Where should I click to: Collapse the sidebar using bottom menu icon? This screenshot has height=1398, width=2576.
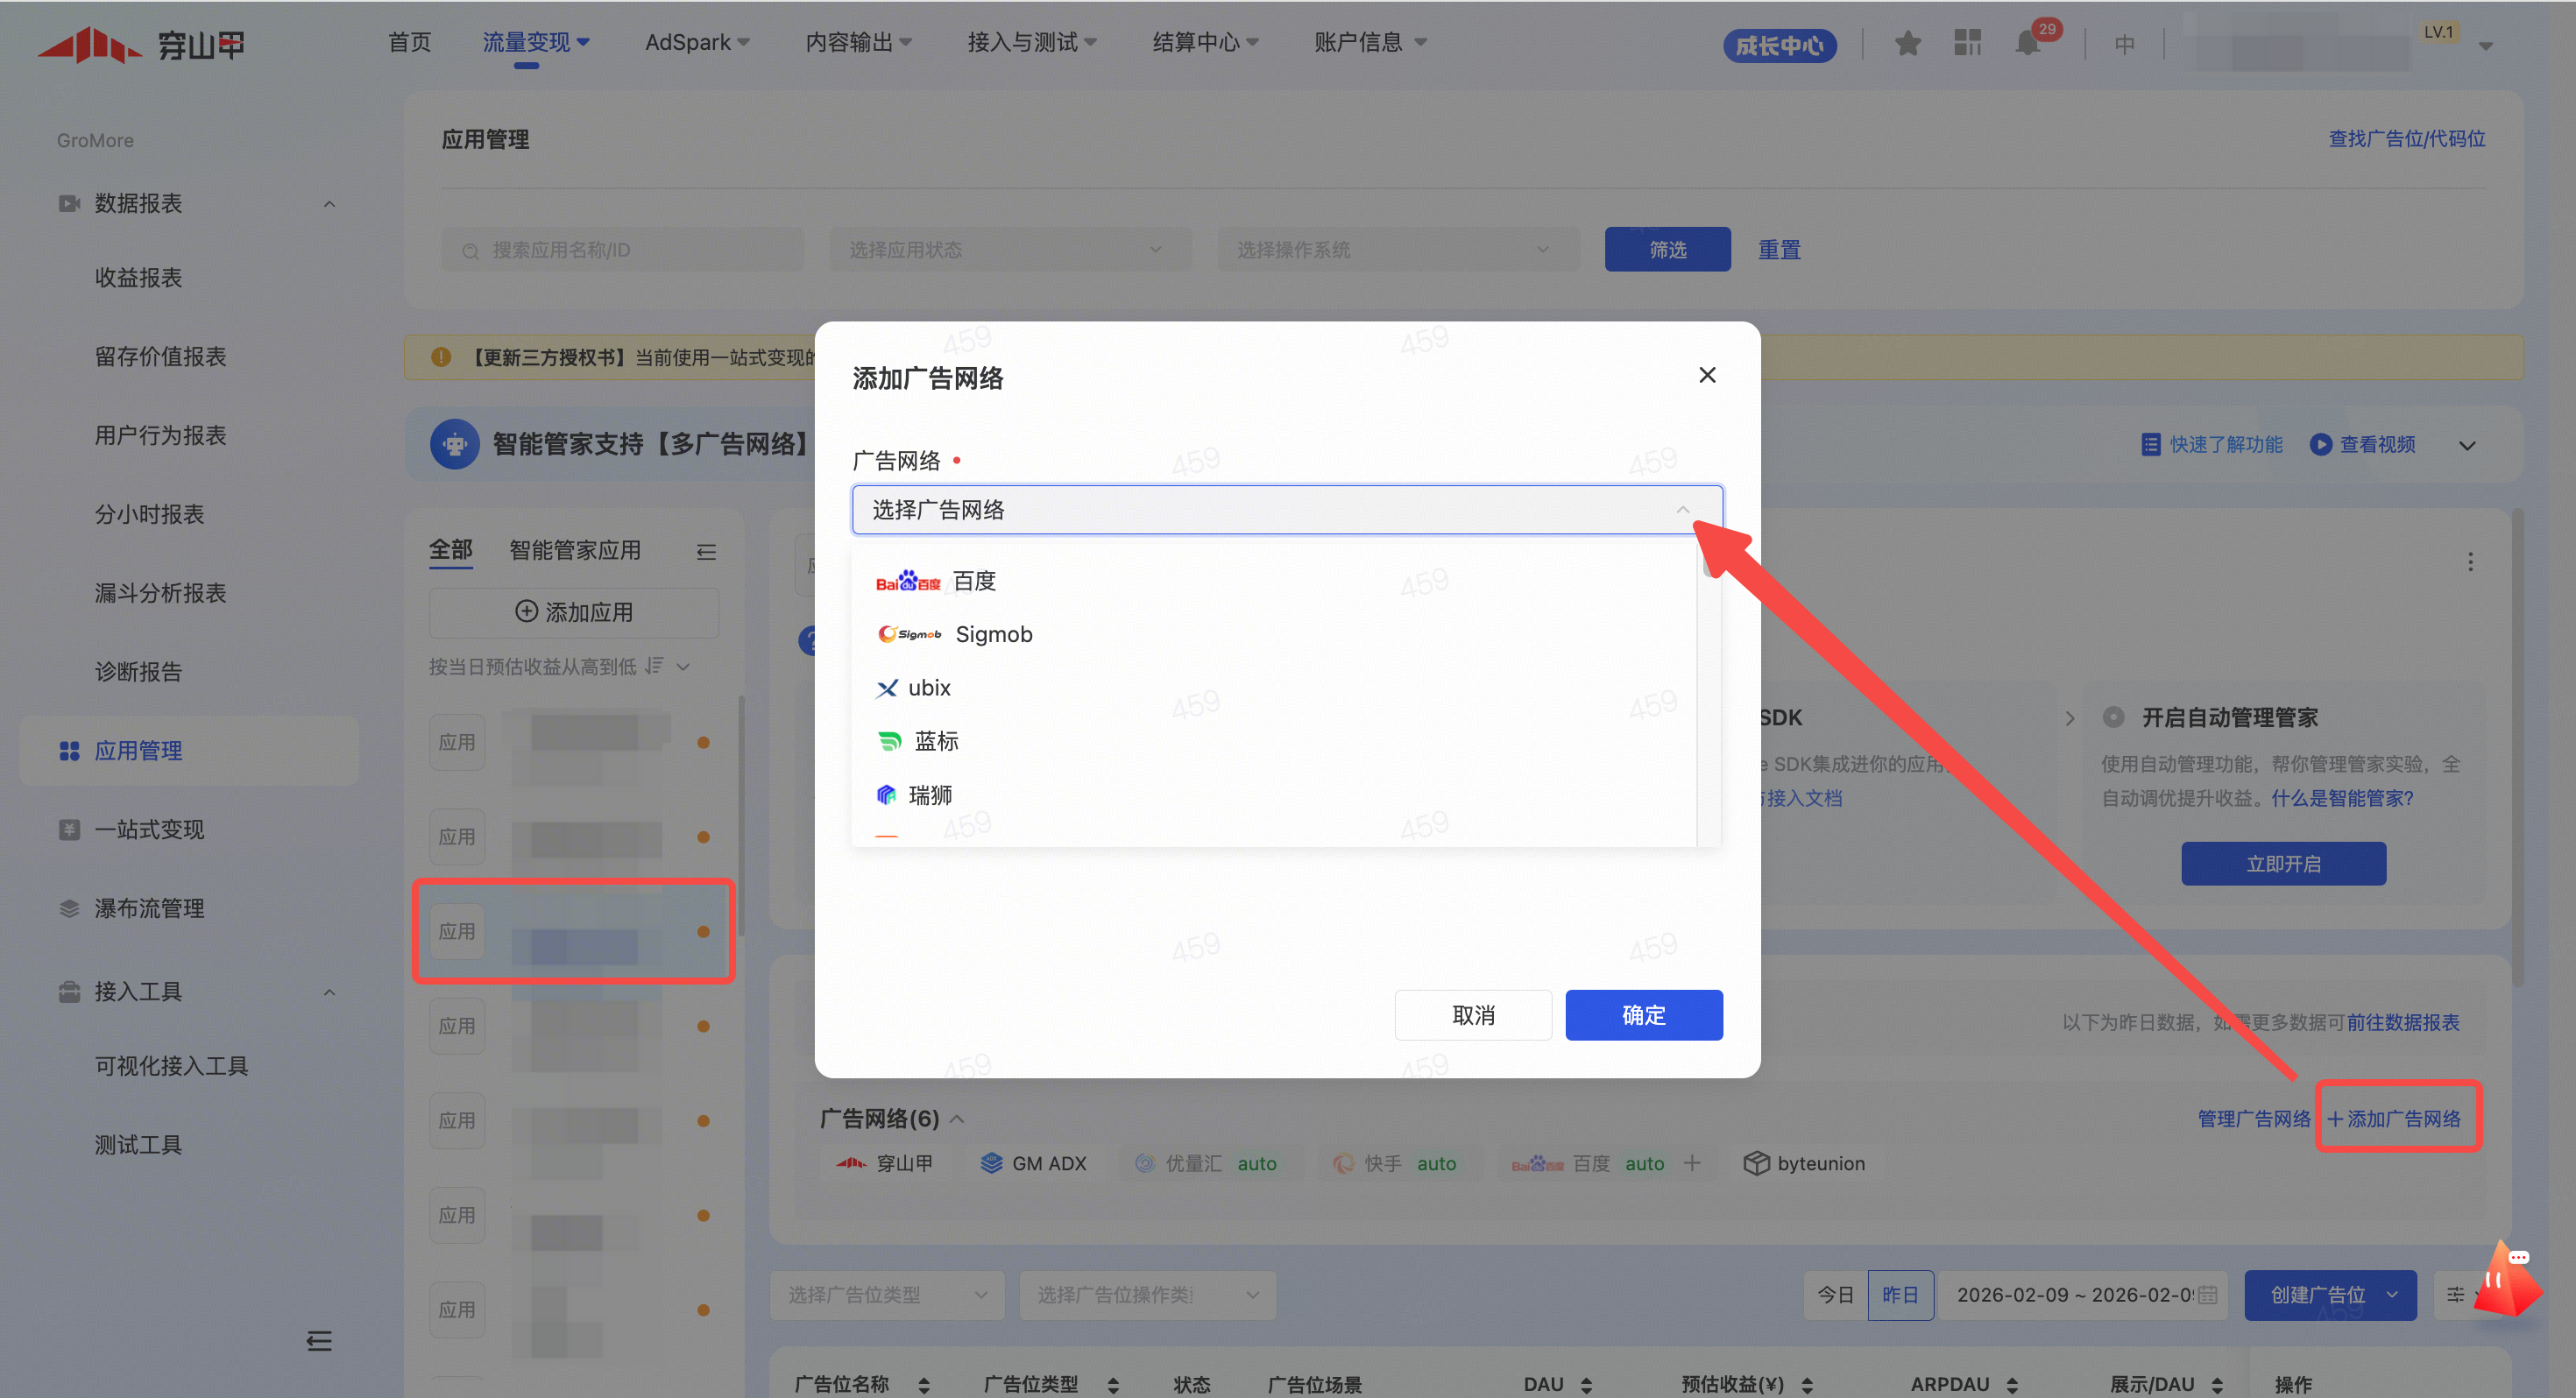coord(319,1341)
